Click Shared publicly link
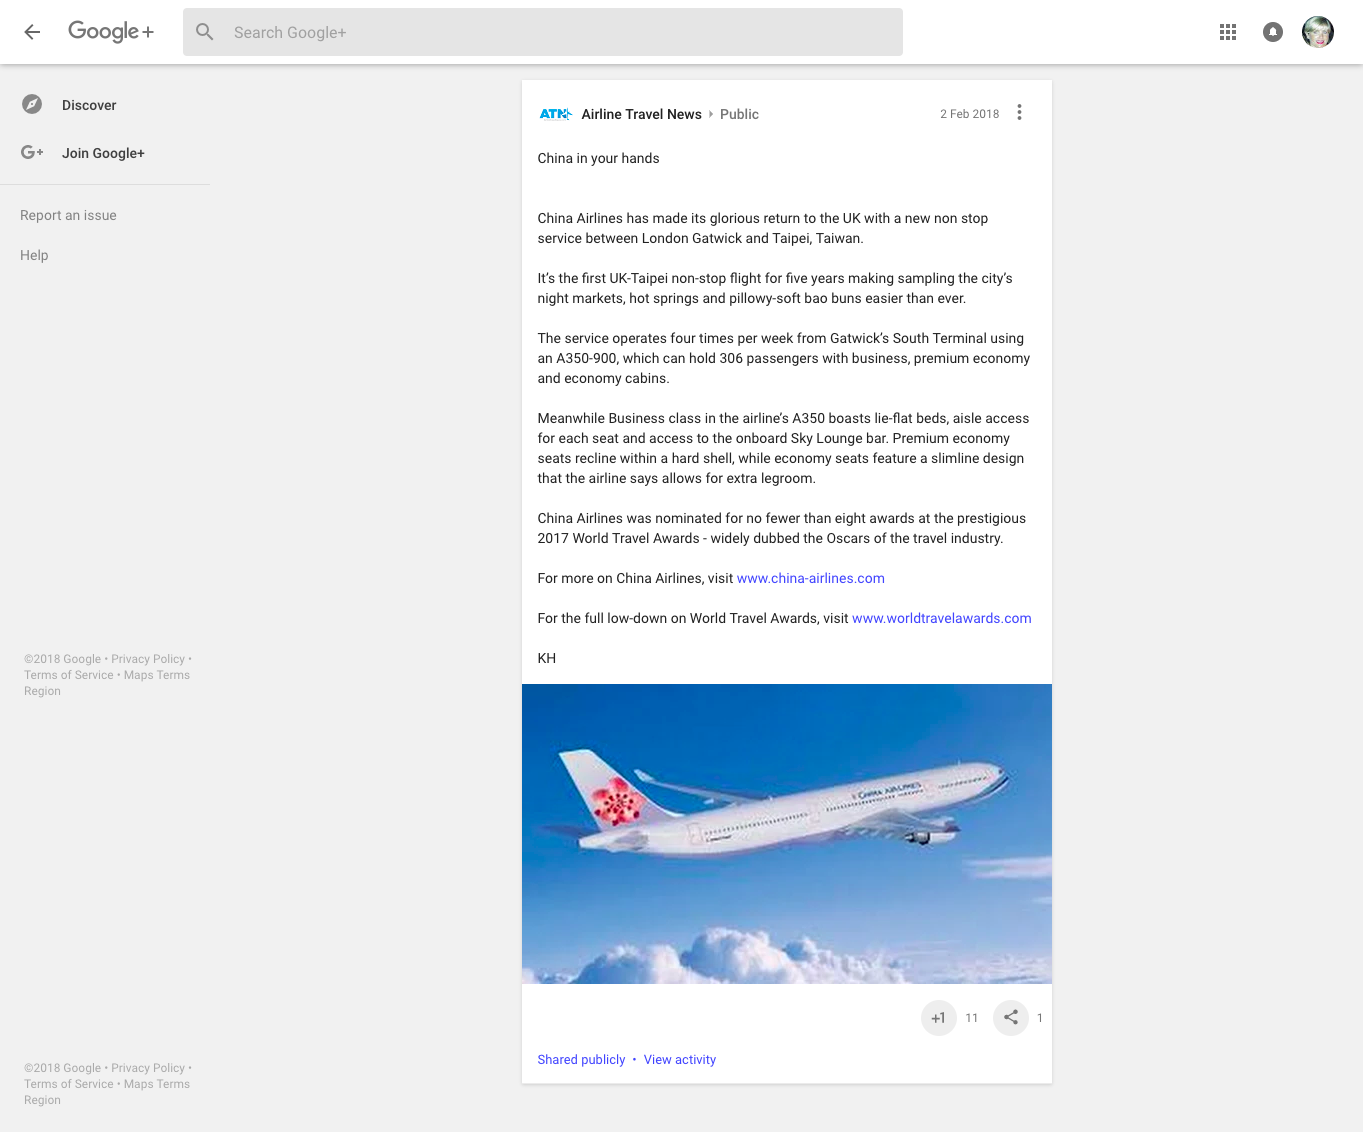The width and height of the screenshot is (1363, 1132). click(581, 1060)
